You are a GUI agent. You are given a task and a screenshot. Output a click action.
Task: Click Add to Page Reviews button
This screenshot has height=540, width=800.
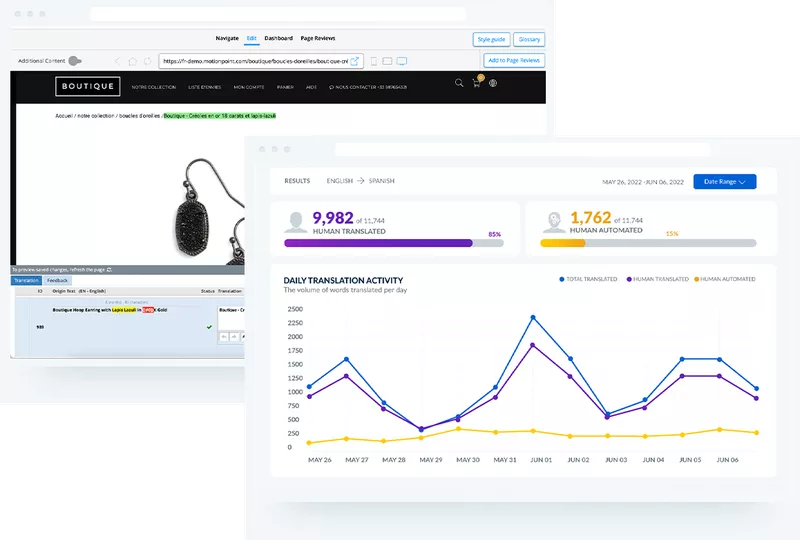click(514, 60)
